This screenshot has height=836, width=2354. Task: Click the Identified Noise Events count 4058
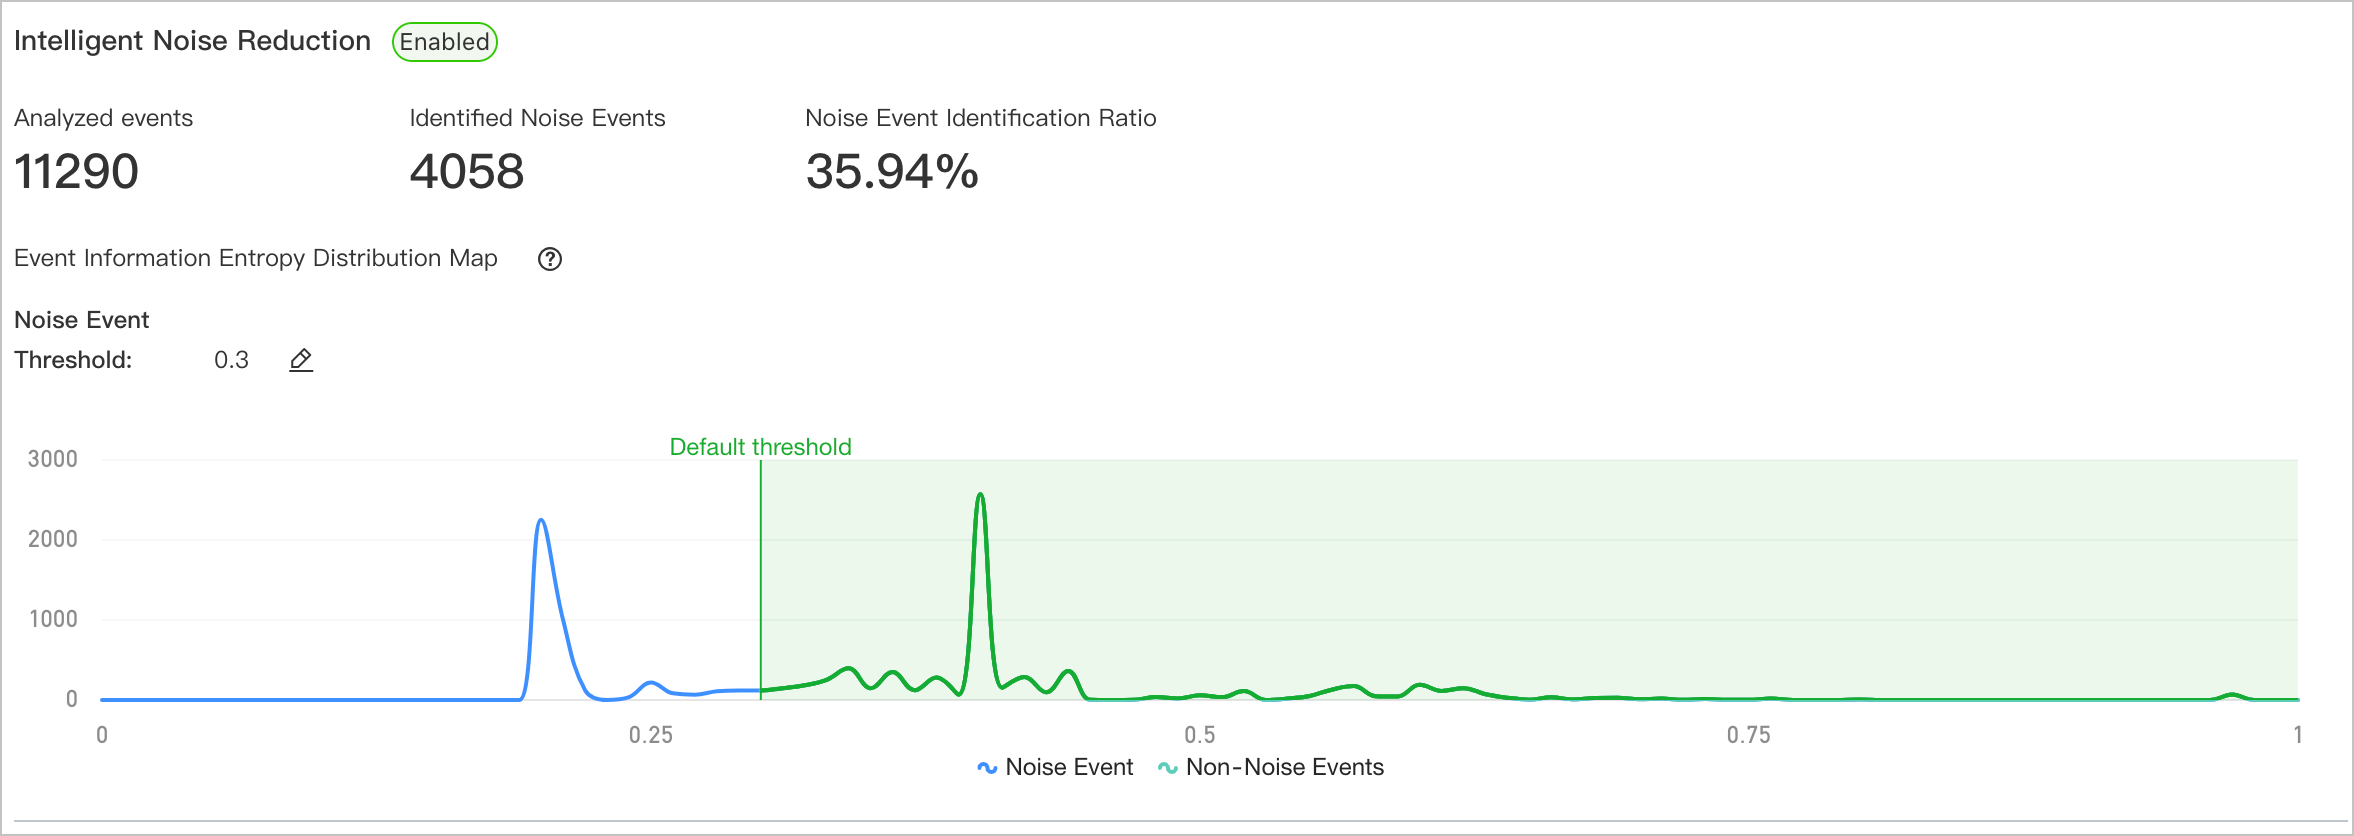pyautogui.click(x=466, y=172)
